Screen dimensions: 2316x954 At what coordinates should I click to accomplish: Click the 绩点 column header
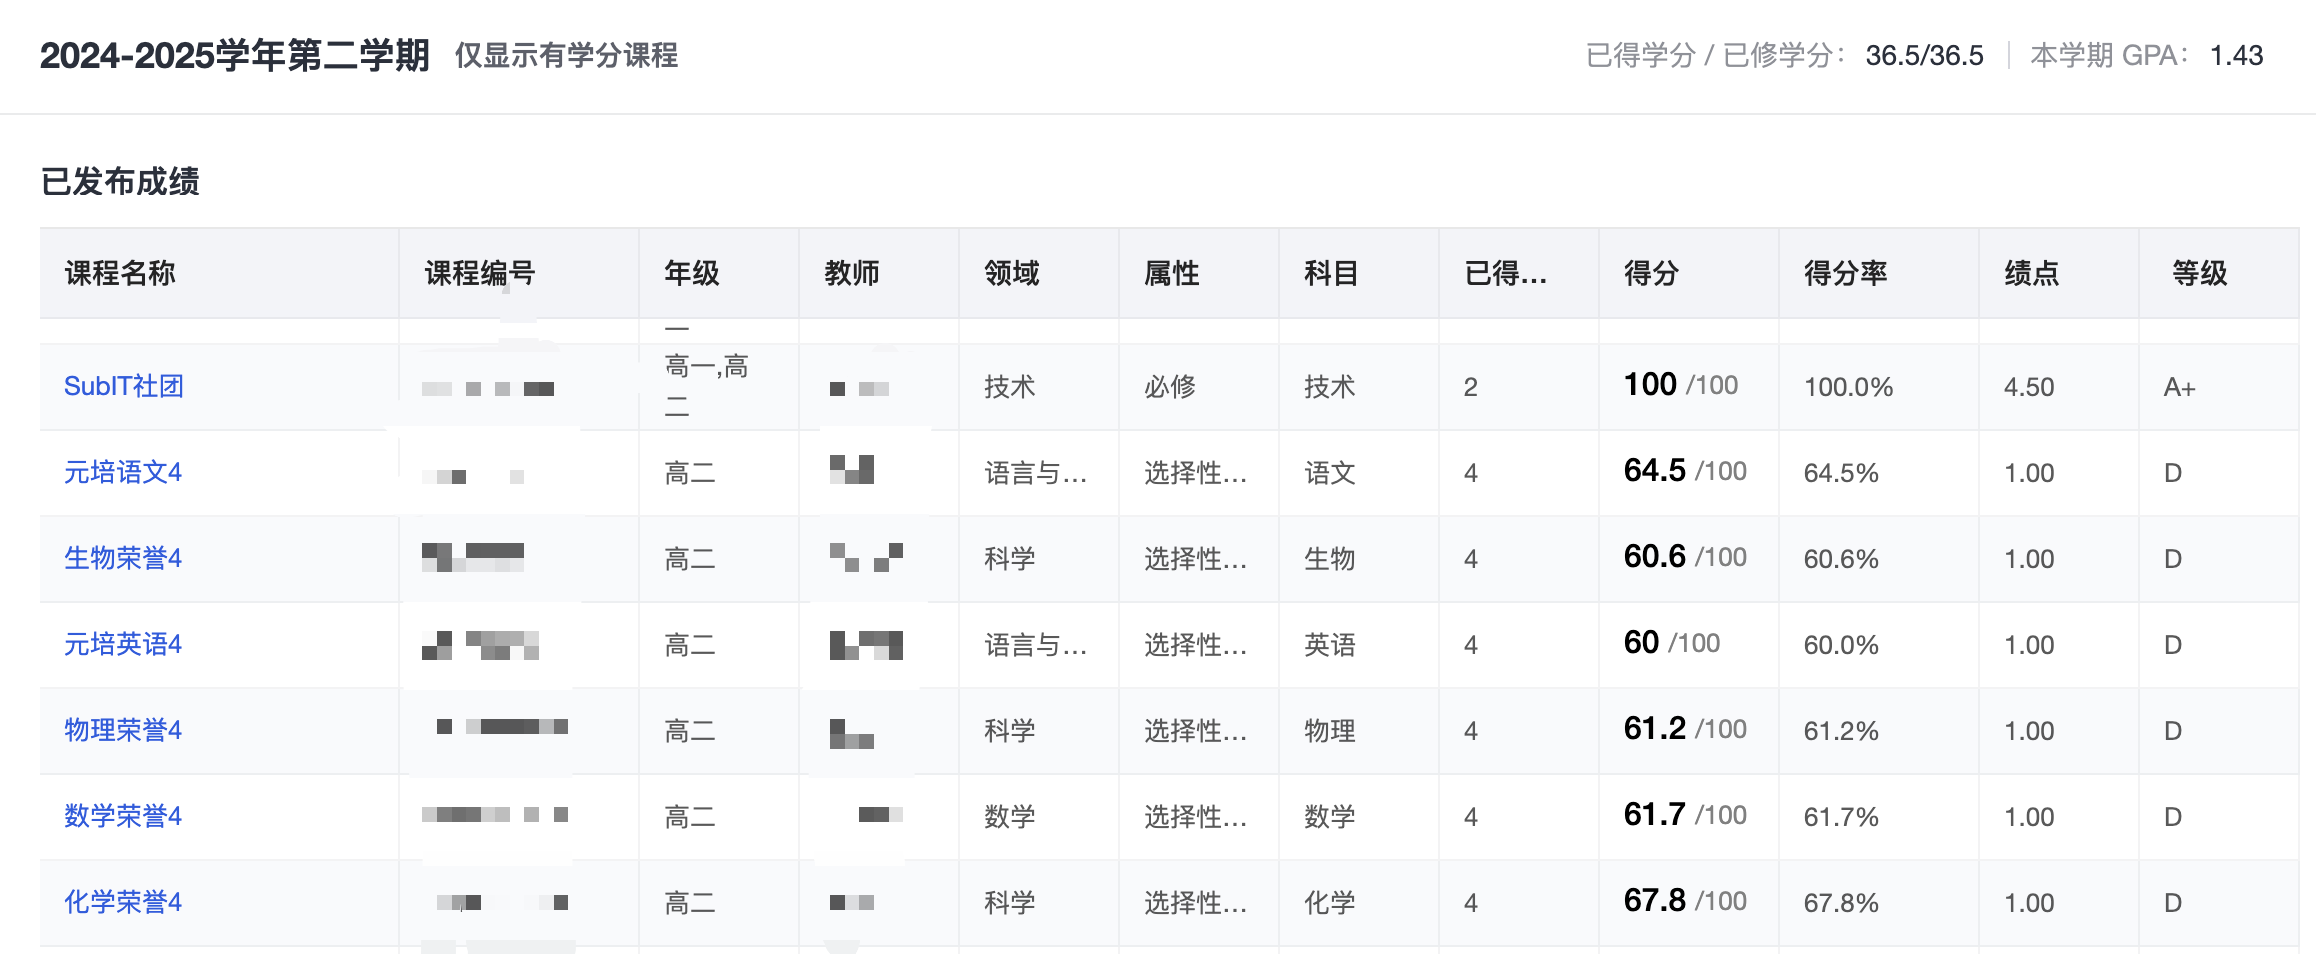point(2031,273)
